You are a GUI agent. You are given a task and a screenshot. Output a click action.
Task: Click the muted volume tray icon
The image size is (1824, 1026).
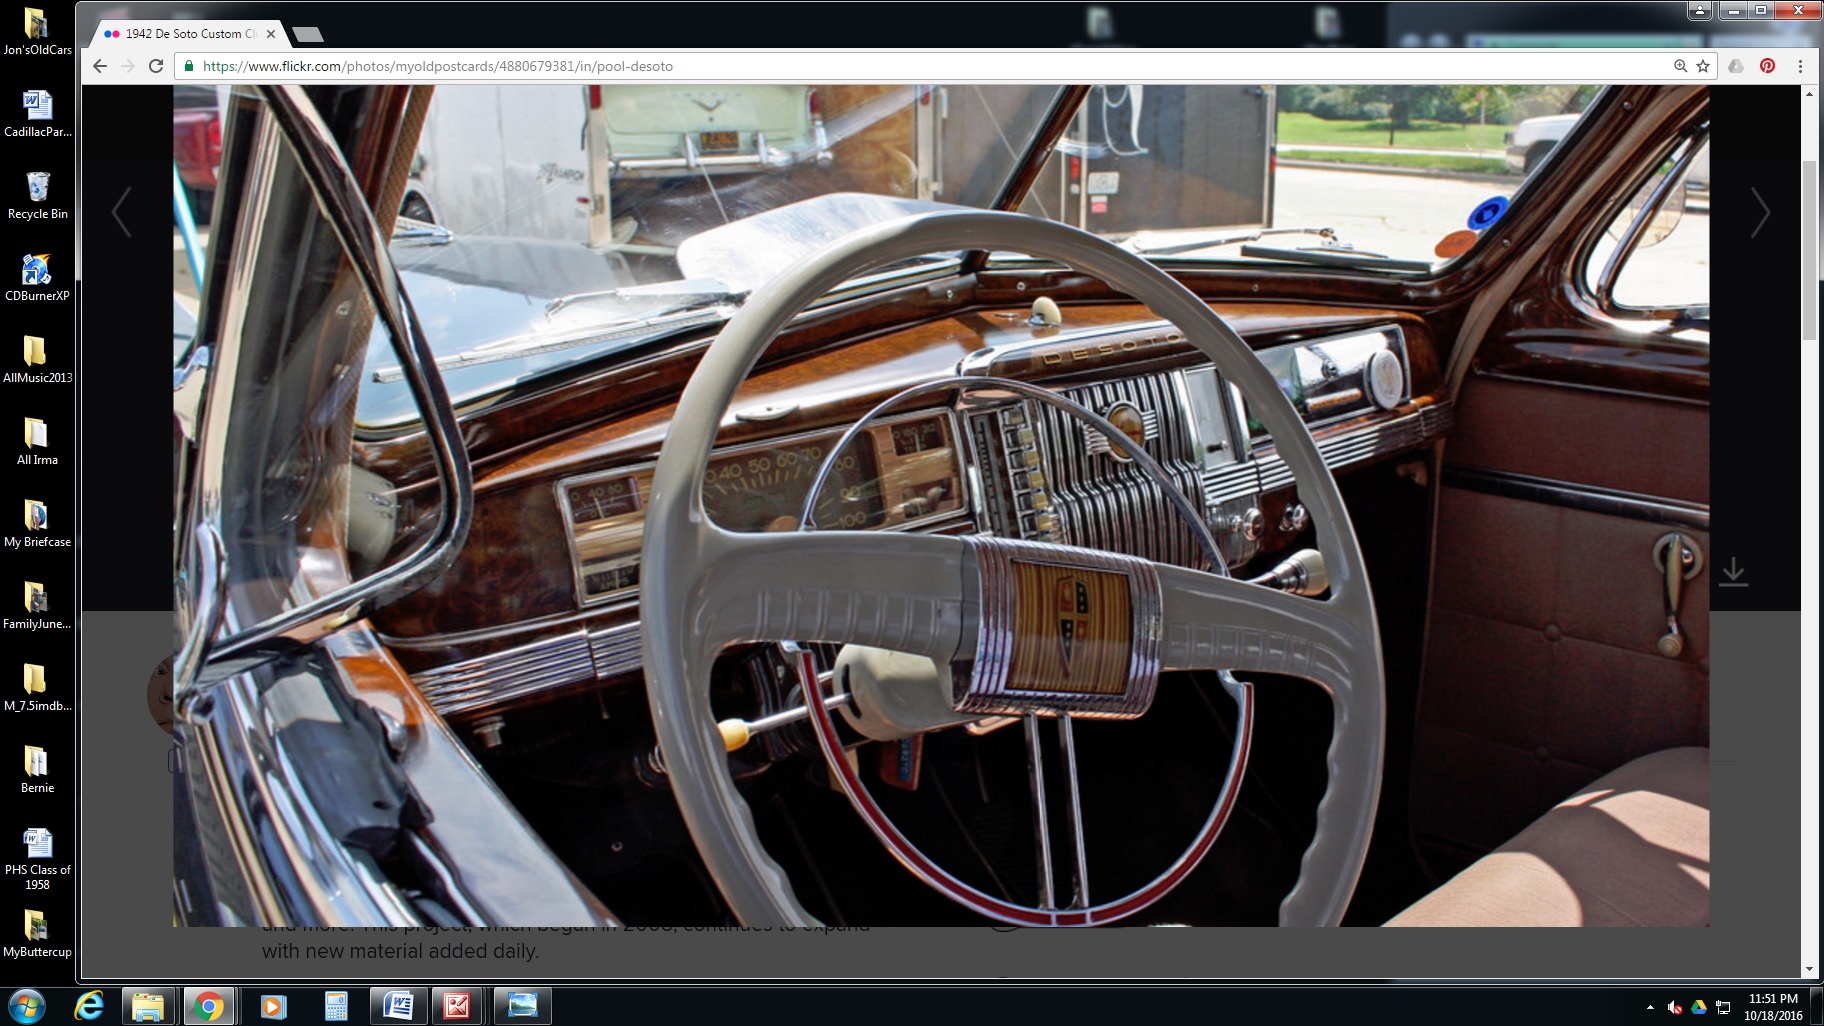point(1675,1007)
